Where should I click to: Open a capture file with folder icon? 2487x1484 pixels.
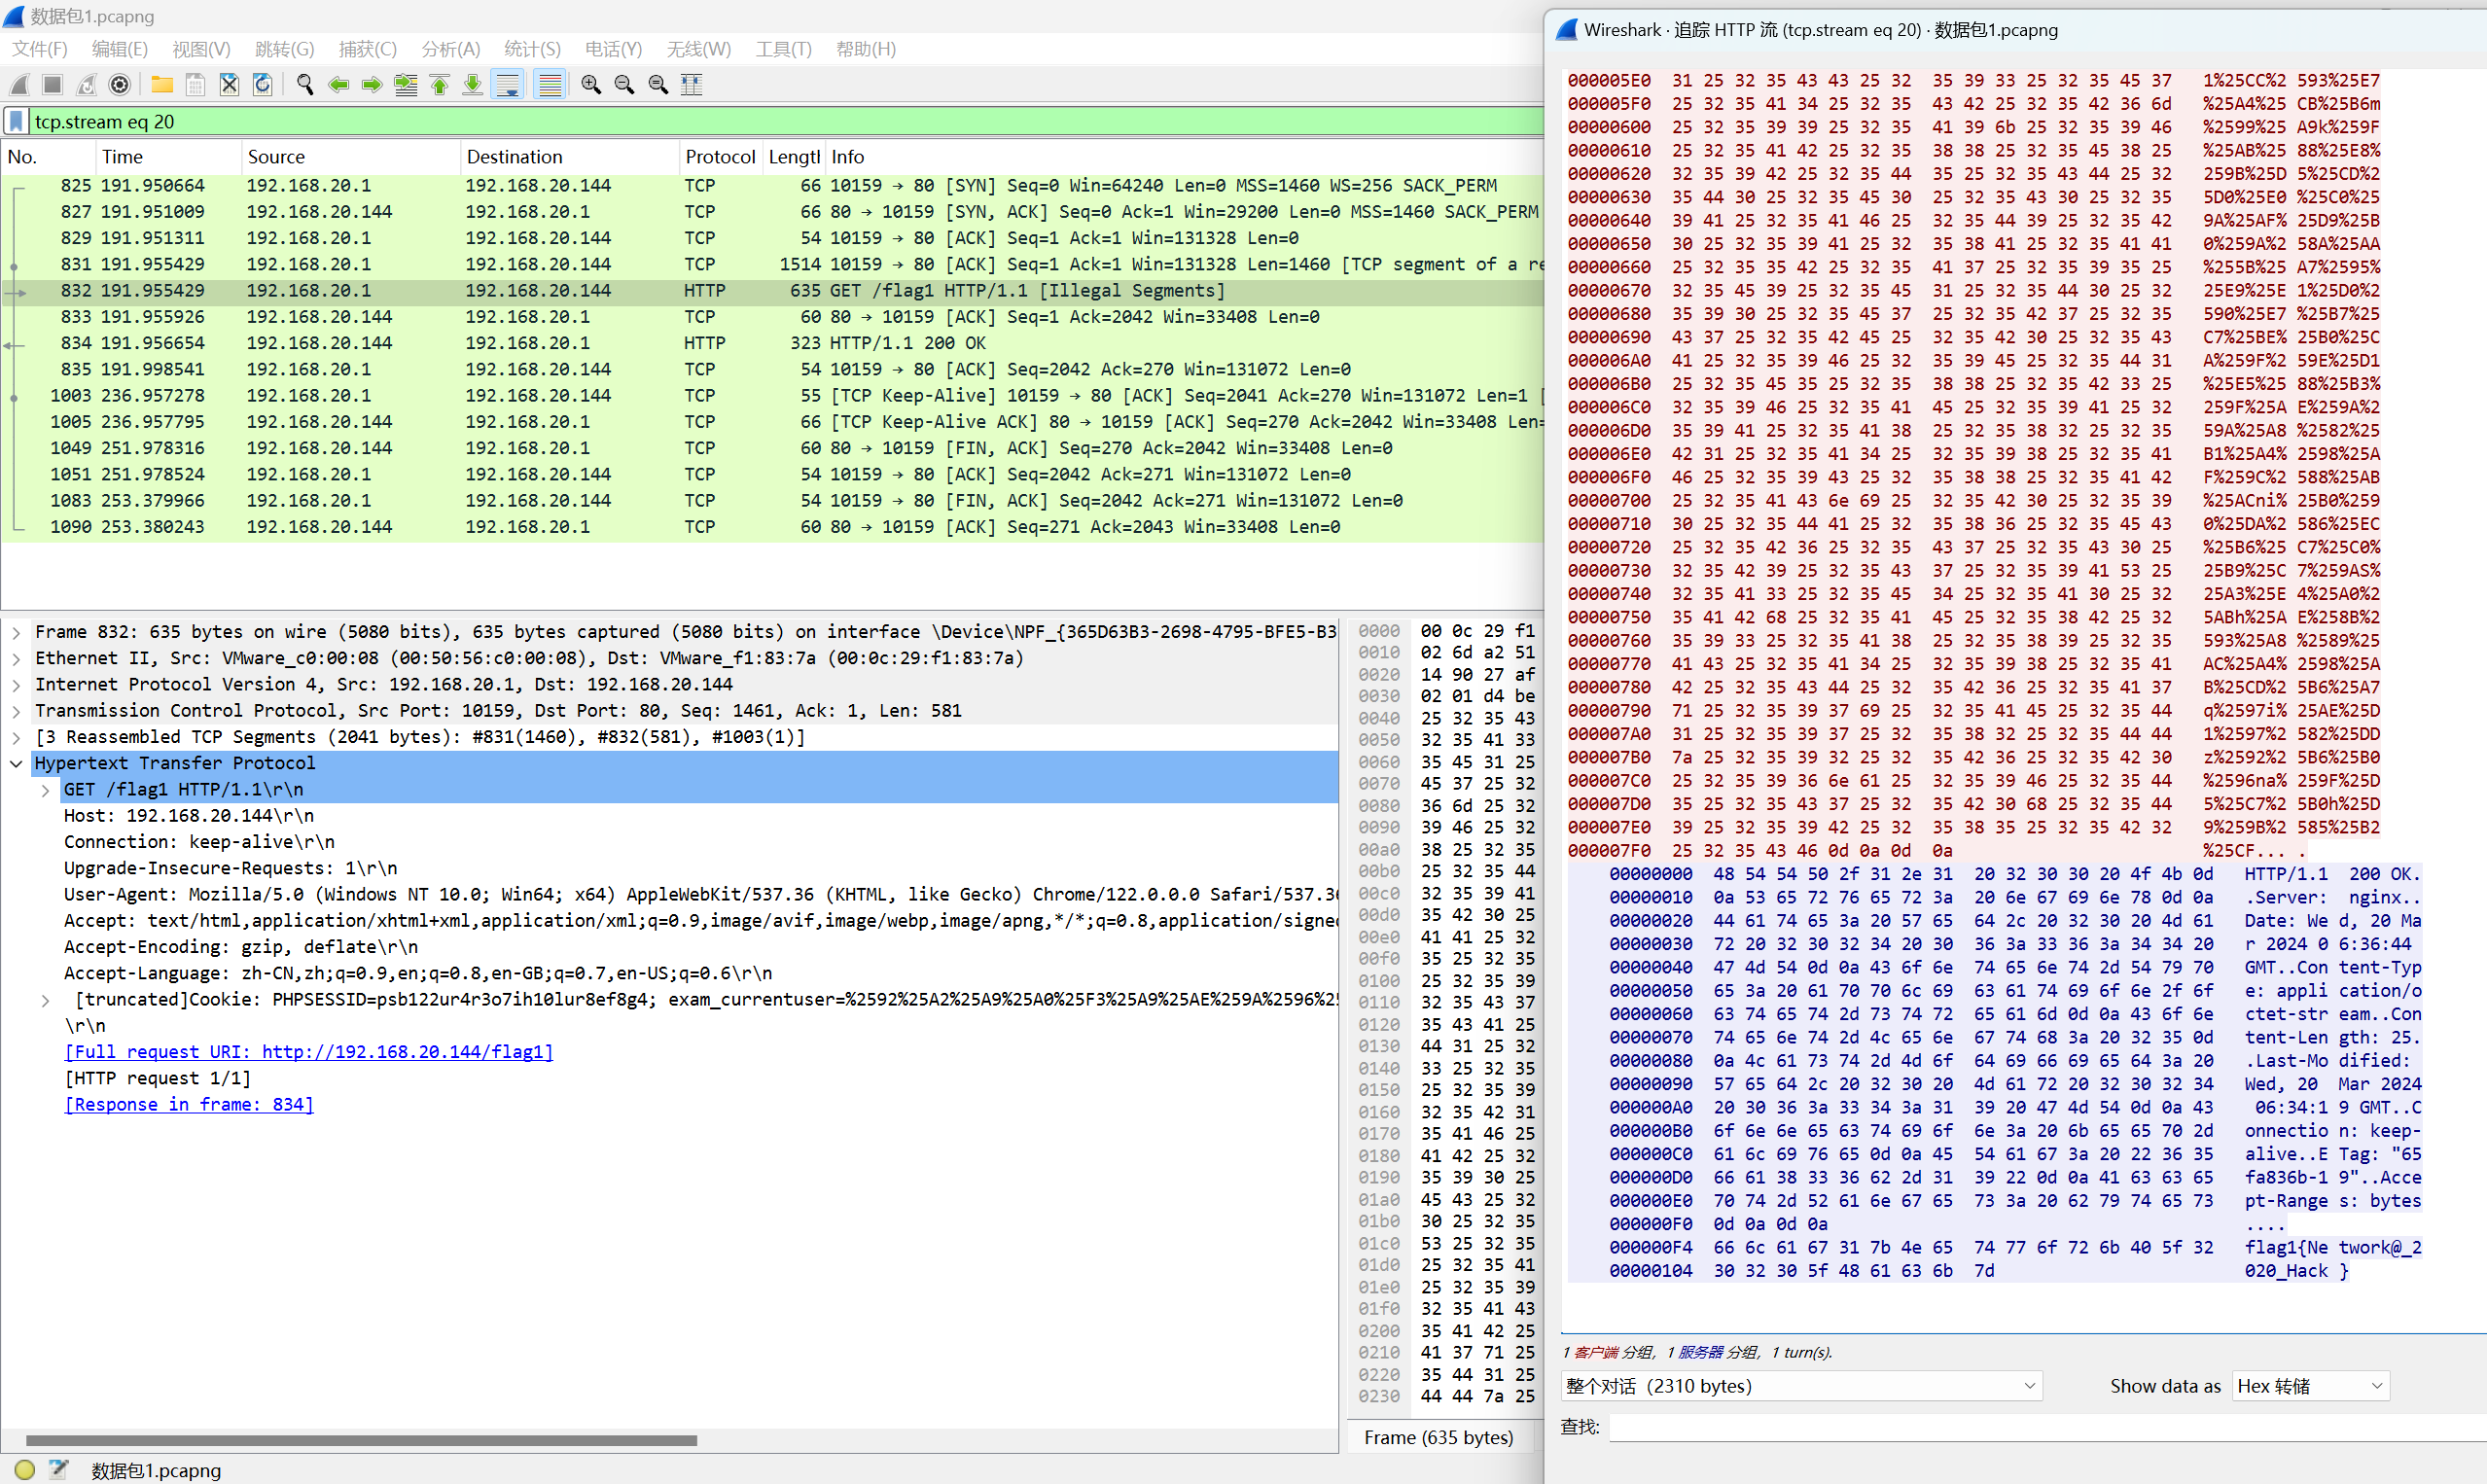coord(162,85)
